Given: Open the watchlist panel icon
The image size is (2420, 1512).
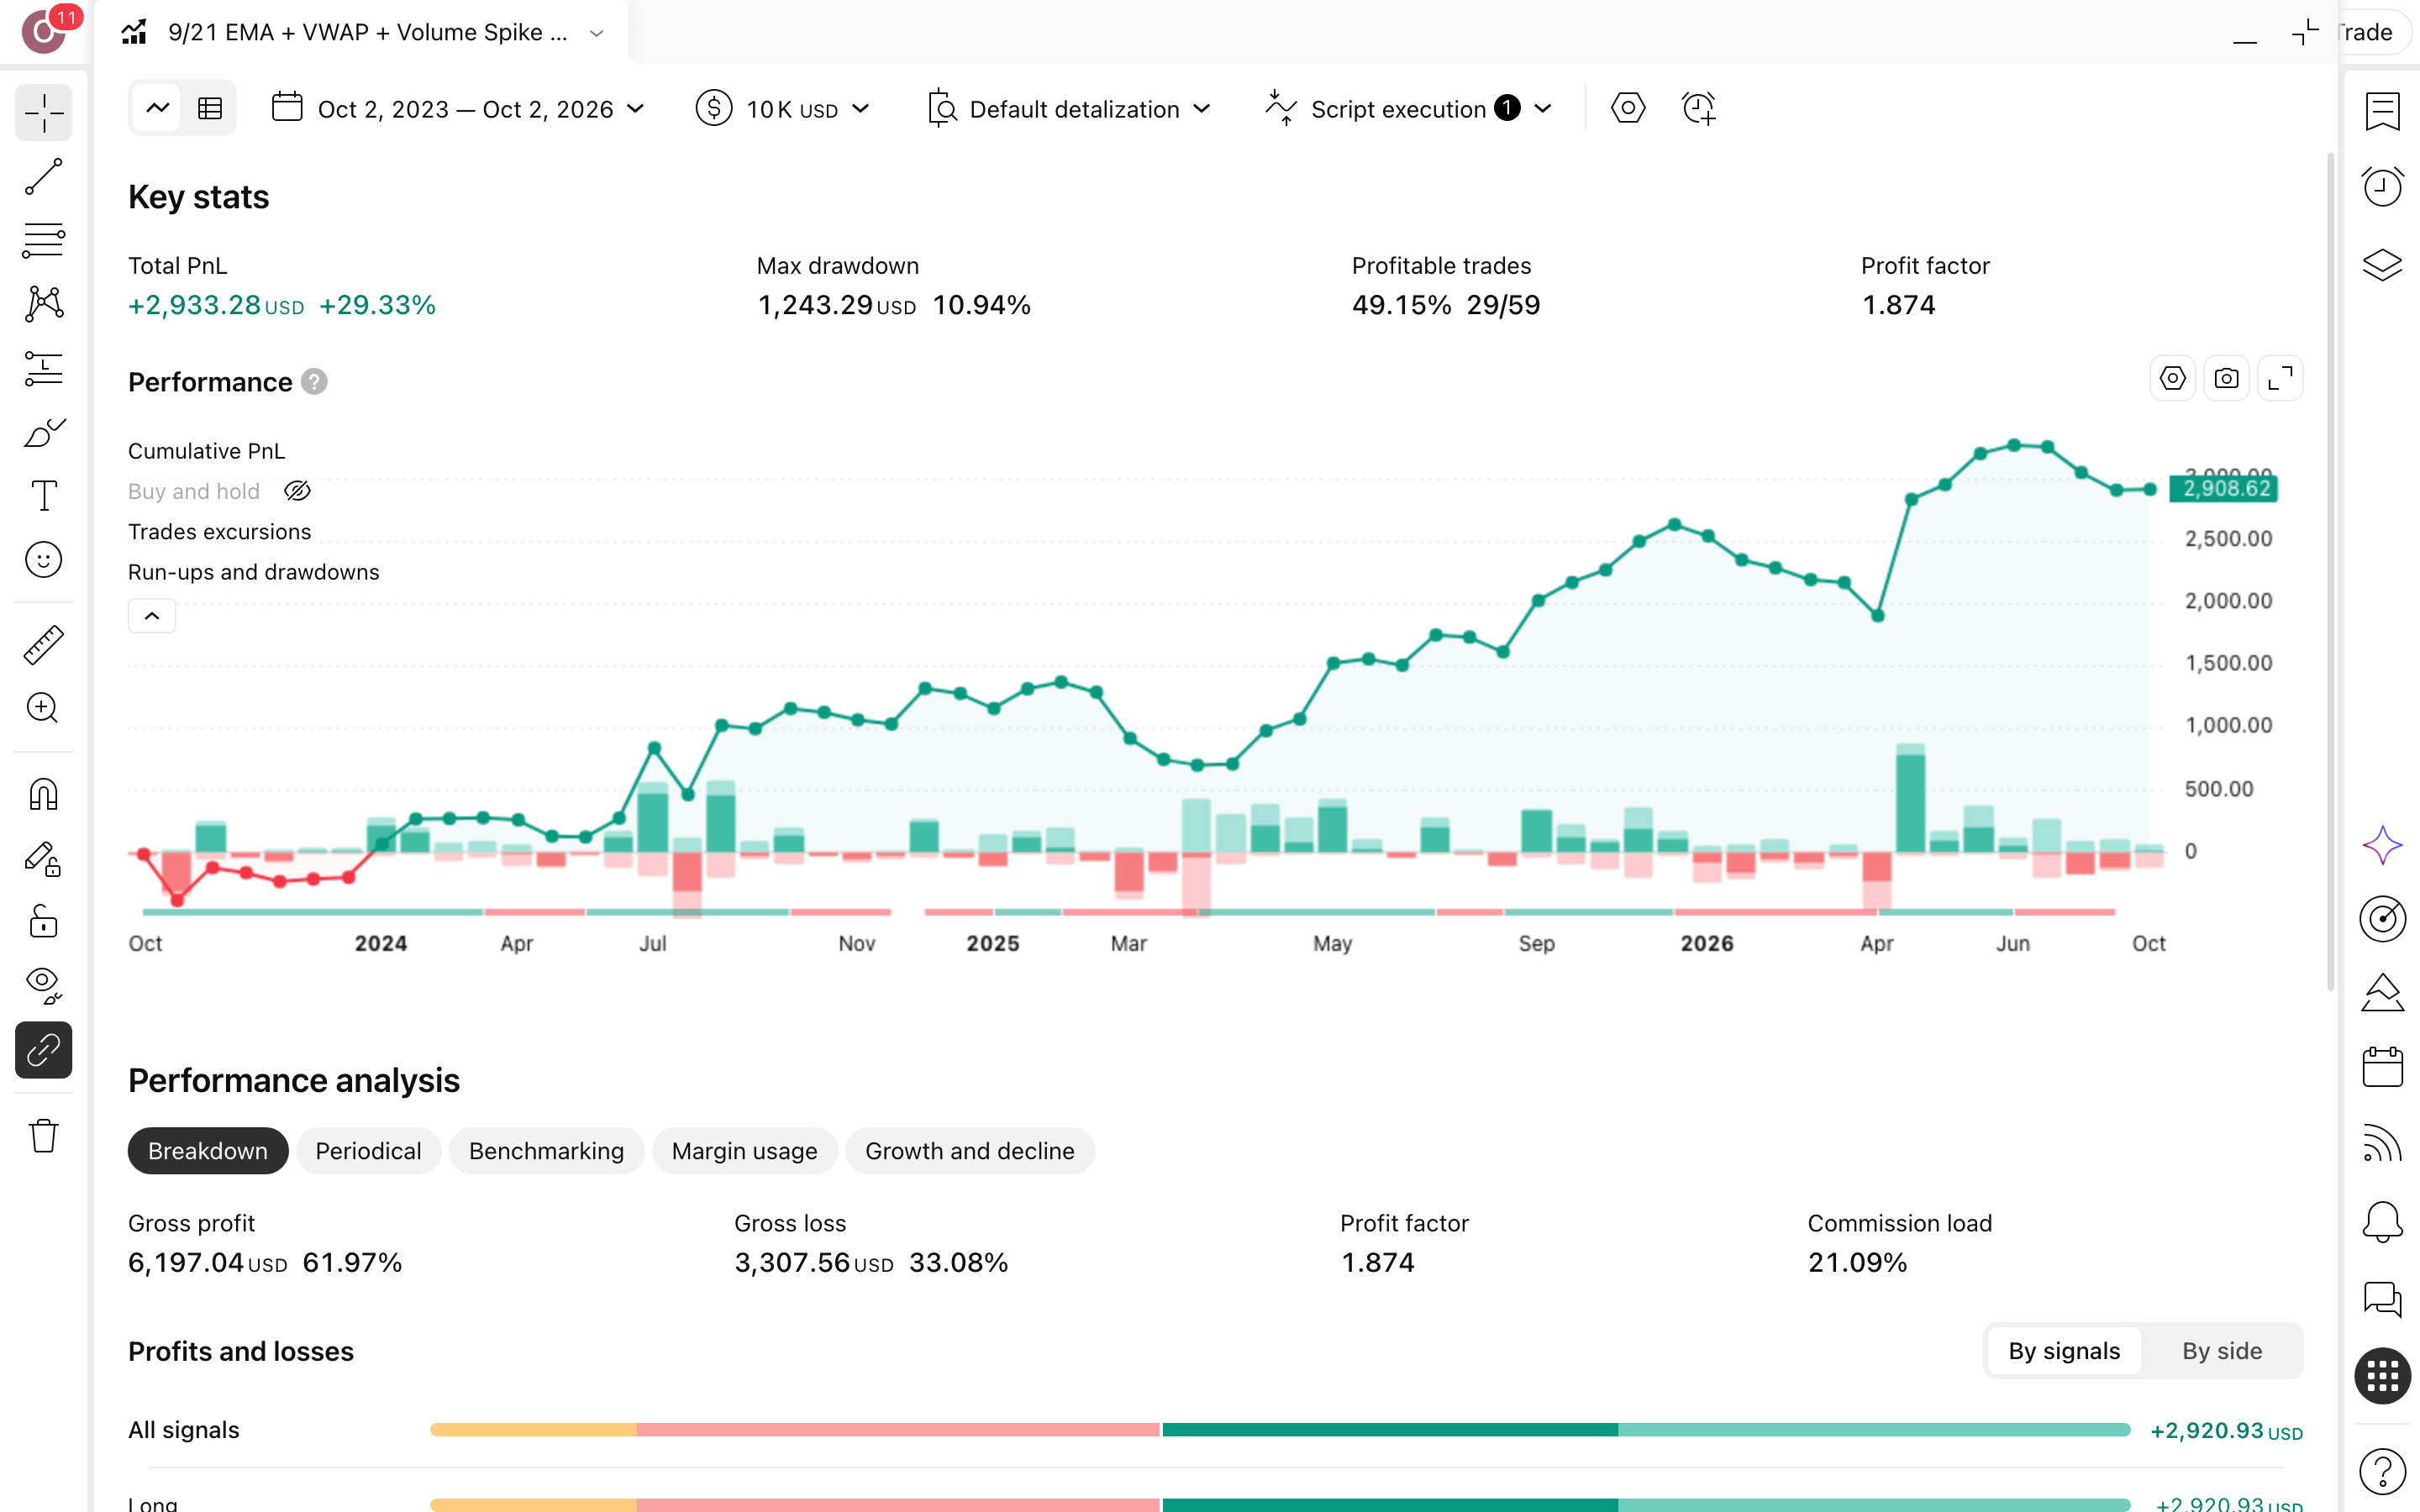Looking at the screenshot, I should pos(2382,111).
